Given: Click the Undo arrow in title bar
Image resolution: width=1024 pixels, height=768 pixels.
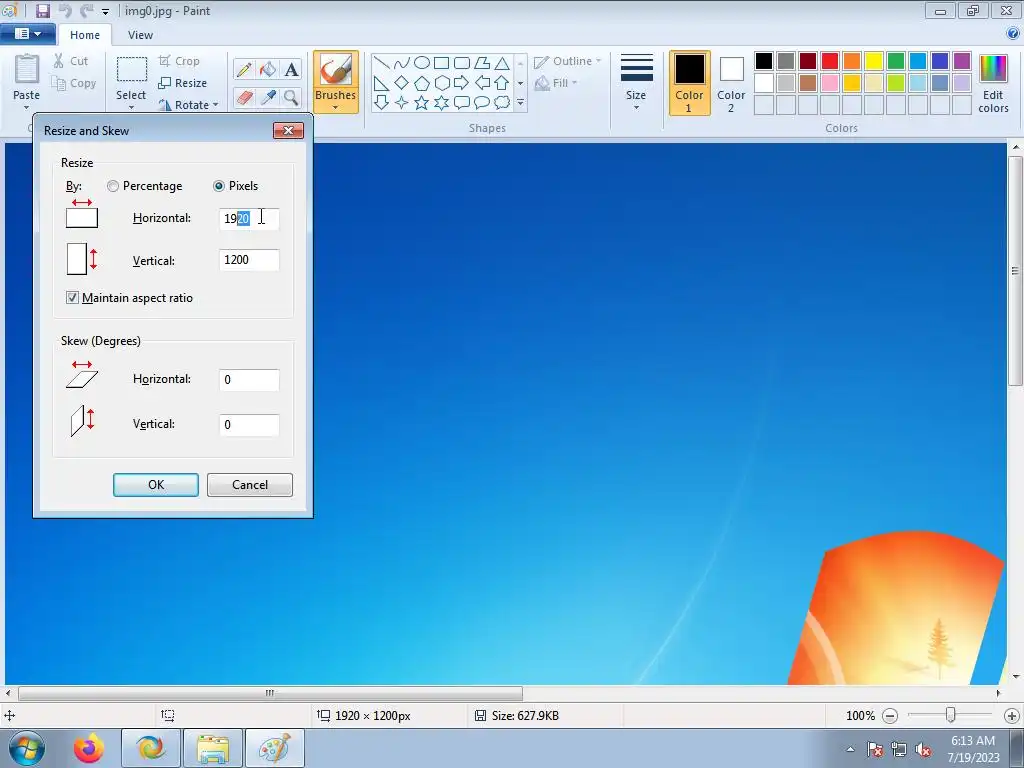Looking at the screenshot, I should click(x=65, y=10).
